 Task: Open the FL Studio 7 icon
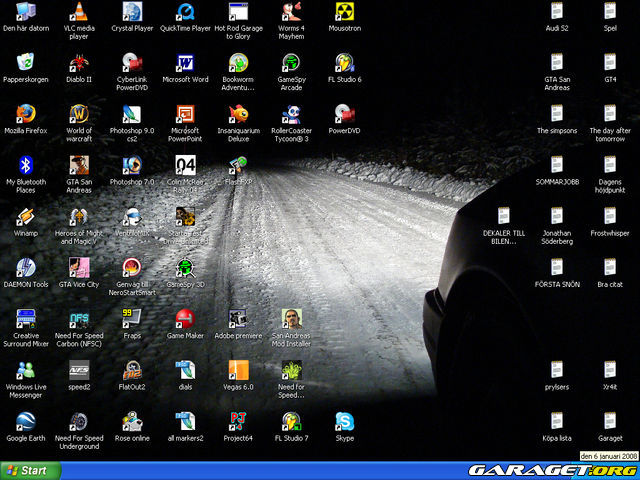pyautogui.click(x=291, y=422)
